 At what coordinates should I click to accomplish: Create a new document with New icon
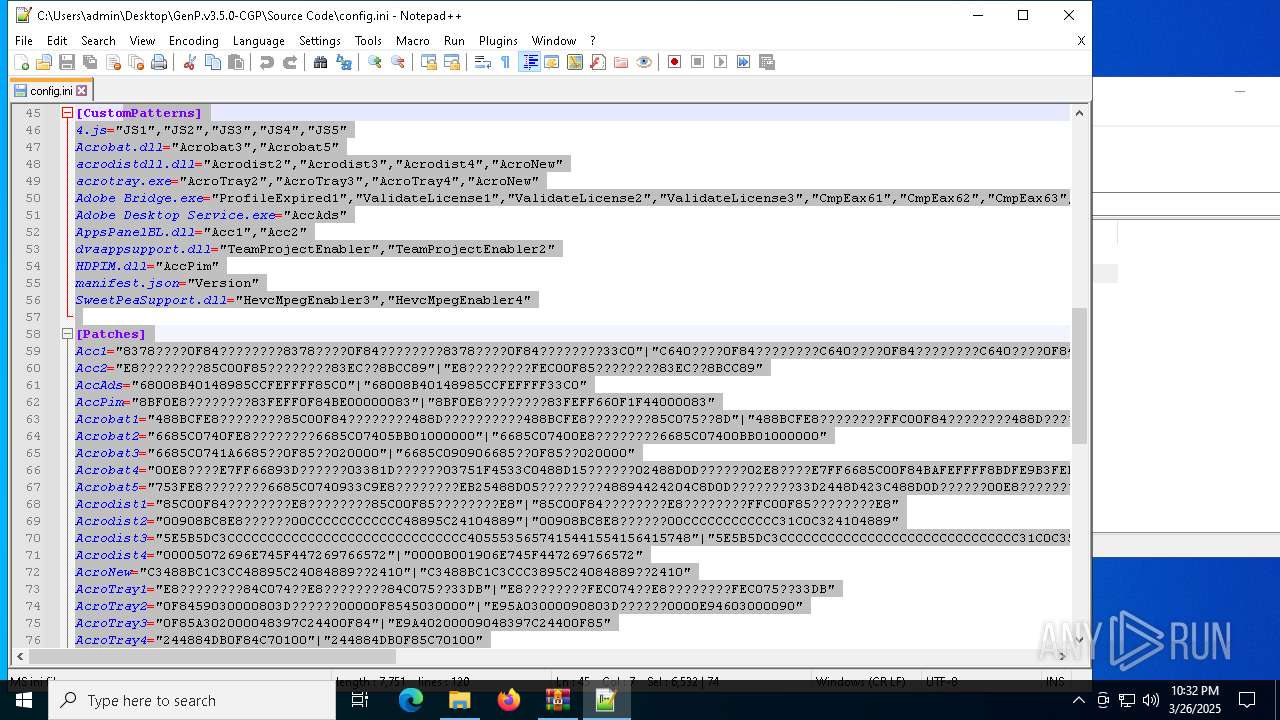[21, 62]
